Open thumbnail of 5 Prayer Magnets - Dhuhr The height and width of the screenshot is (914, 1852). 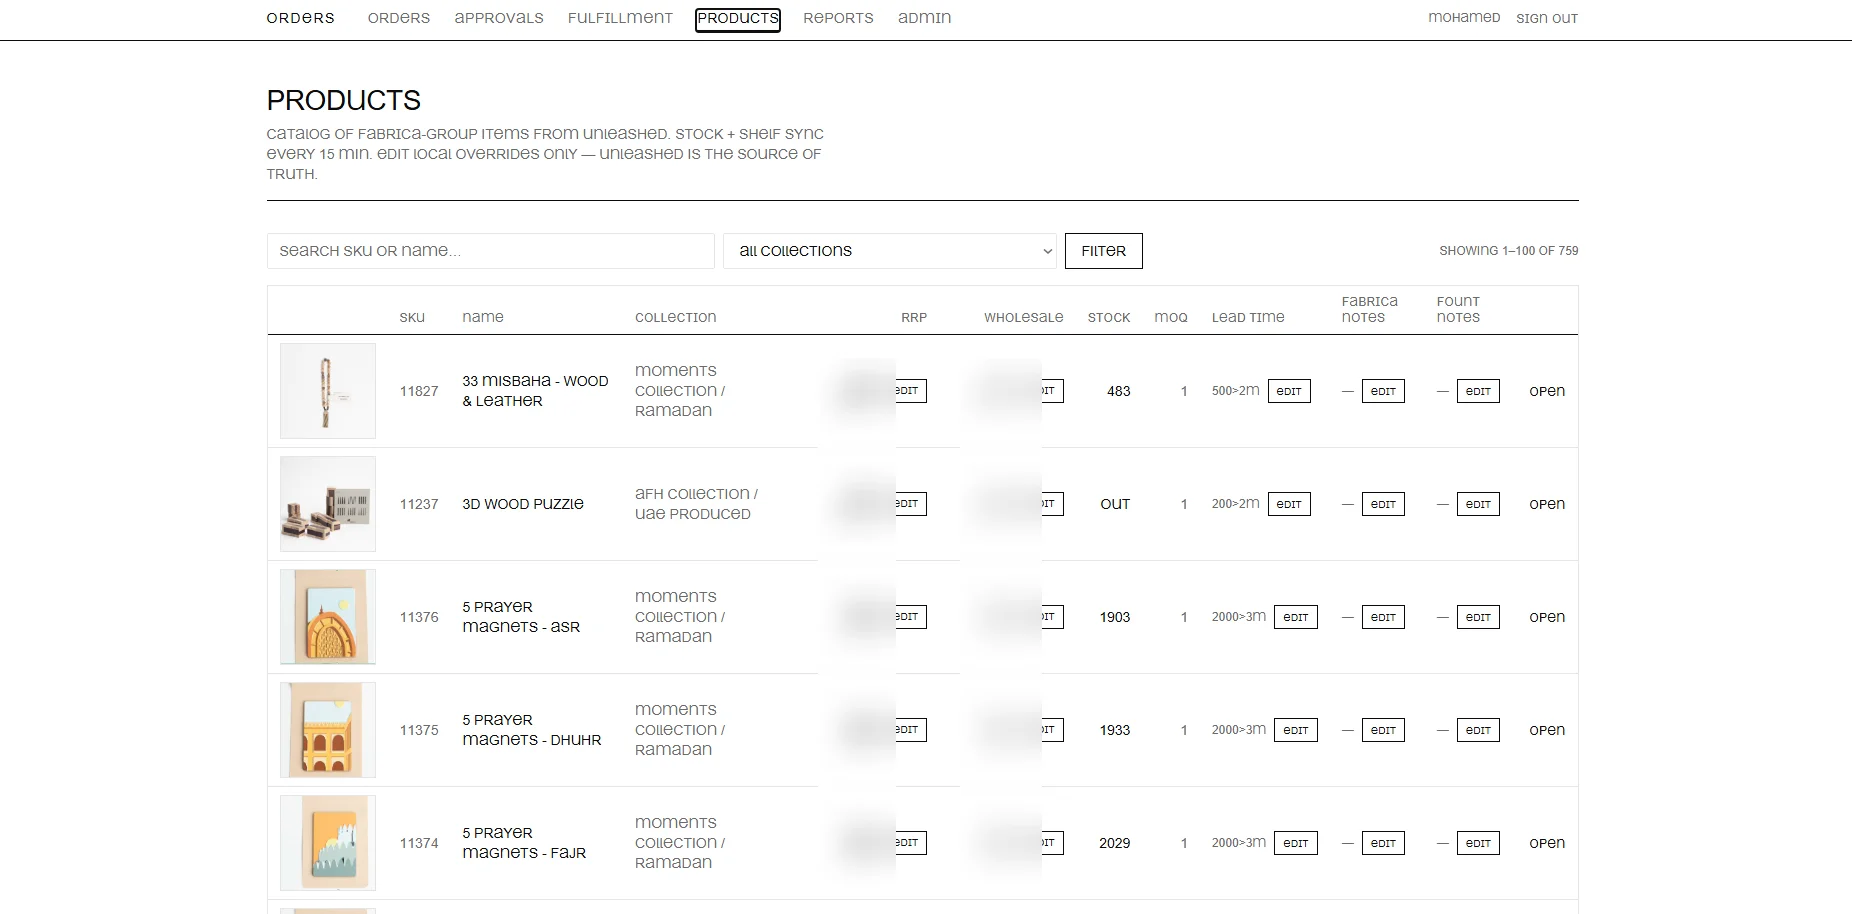pyautogui.click(x=328, y=730)
